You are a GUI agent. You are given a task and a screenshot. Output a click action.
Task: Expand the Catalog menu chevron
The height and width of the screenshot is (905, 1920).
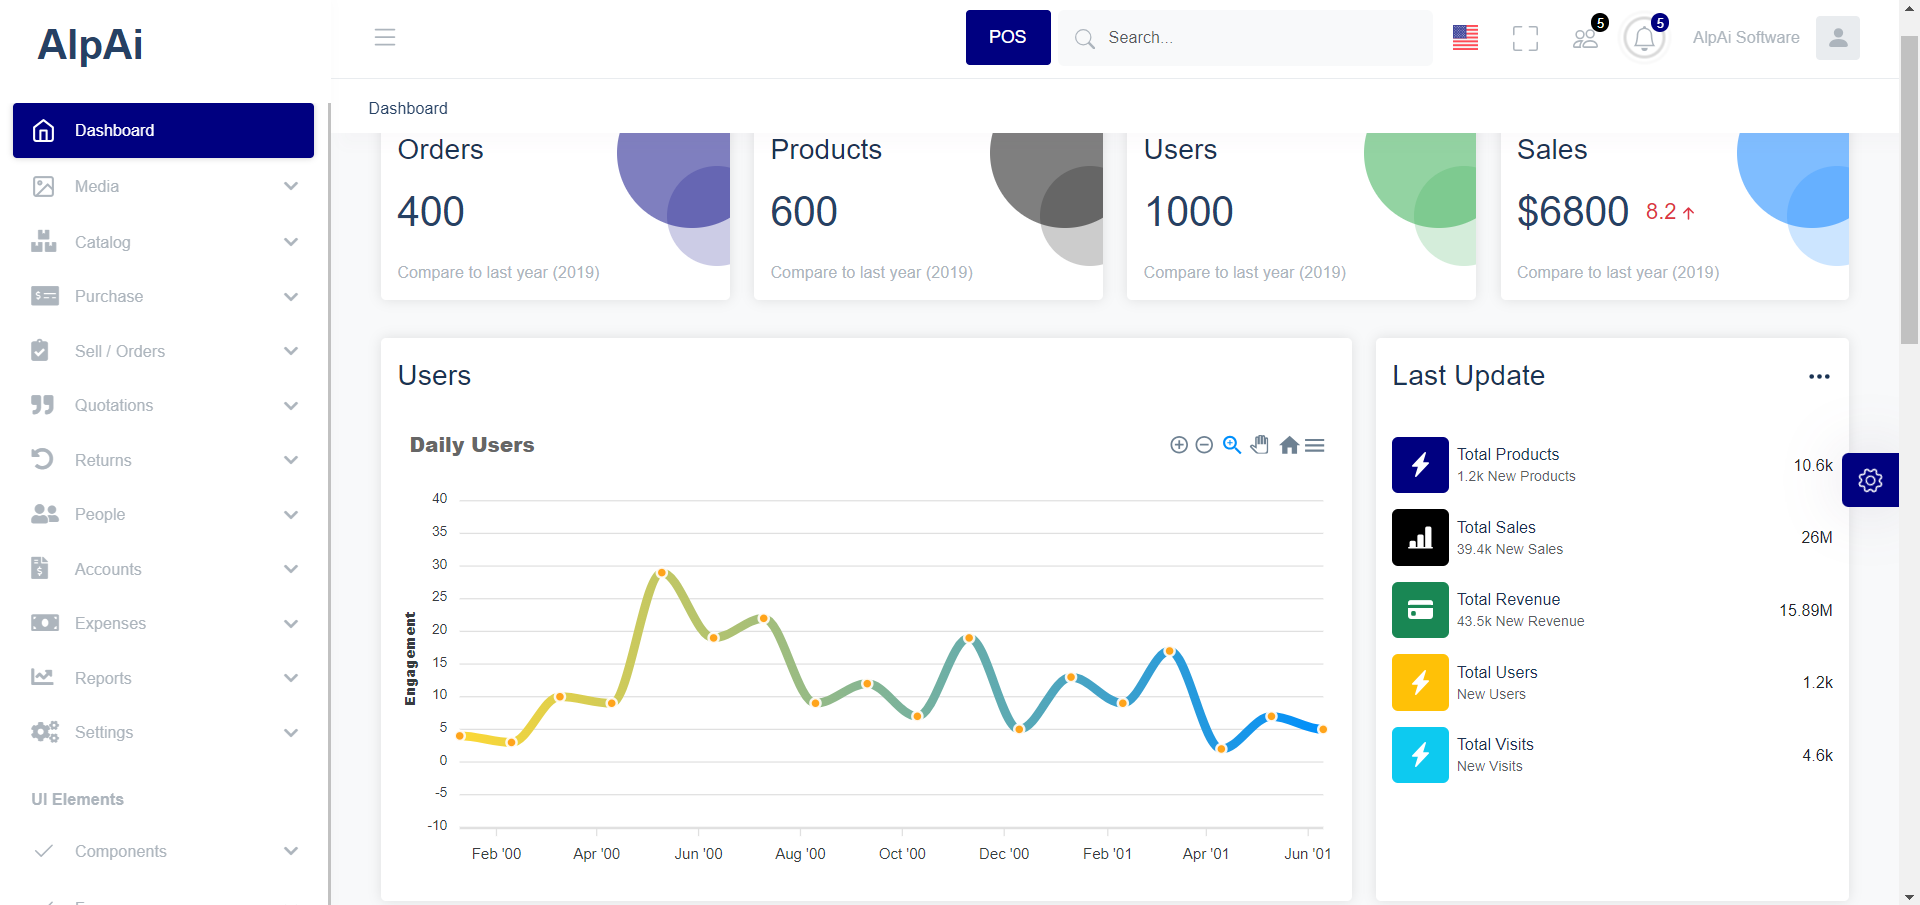(291, 242)
